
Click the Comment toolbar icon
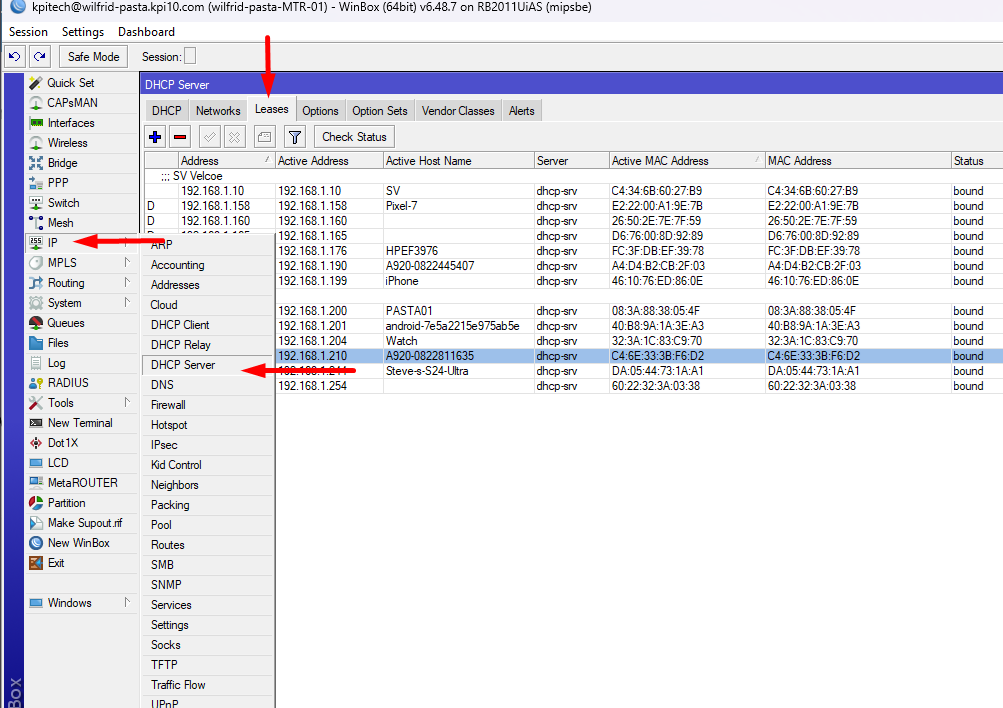click(x=264, y=137)
